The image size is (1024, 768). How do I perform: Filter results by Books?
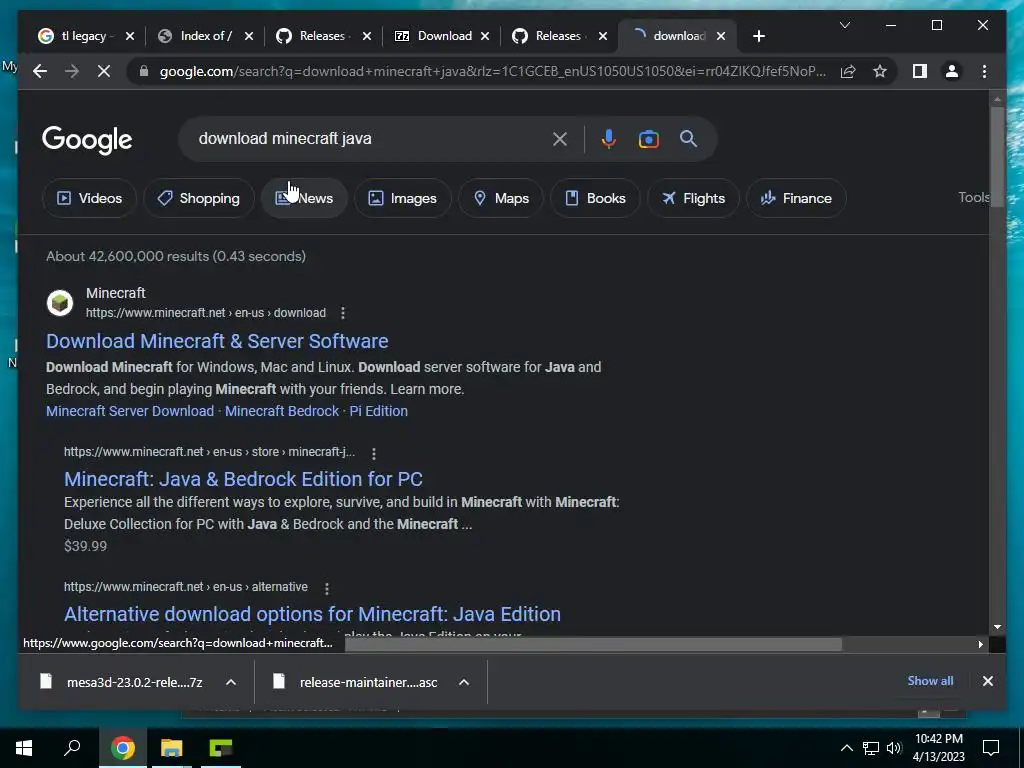tap(595, 198)
